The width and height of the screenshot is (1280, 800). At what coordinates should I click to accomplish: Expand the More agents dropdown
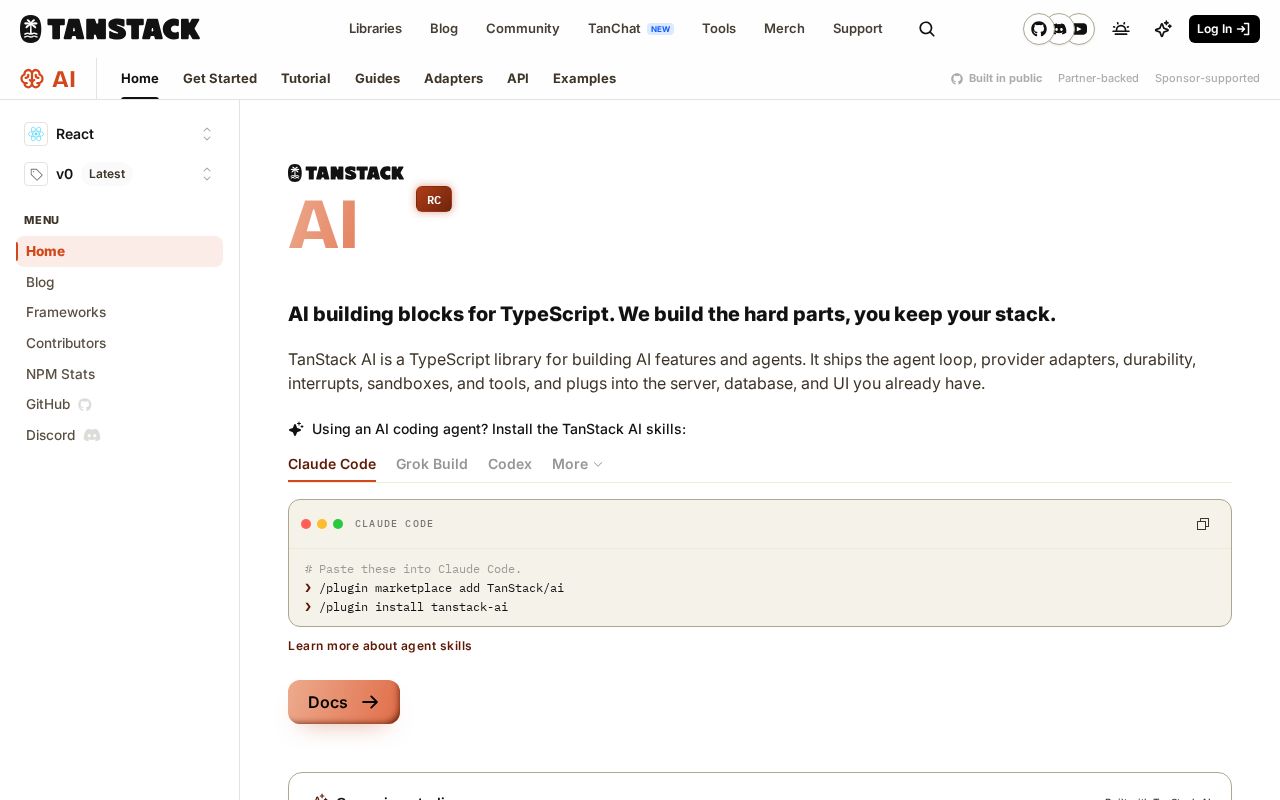(578, 464)
